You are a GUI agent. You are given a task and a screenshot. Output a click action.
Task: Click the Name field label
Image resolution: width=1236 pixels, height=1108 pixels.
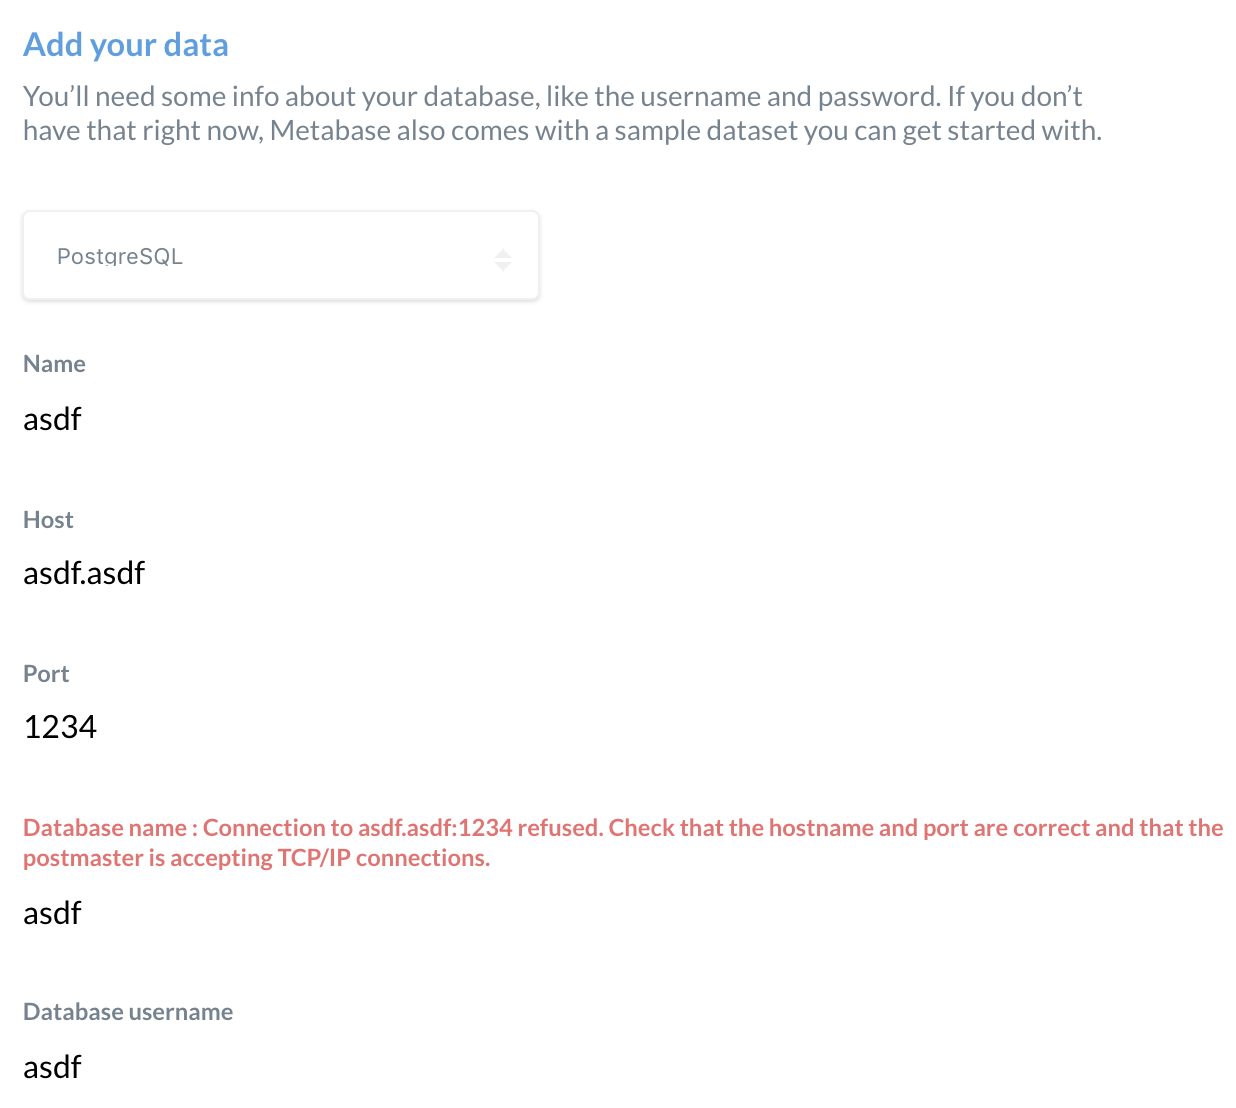[x=54, y=363]
